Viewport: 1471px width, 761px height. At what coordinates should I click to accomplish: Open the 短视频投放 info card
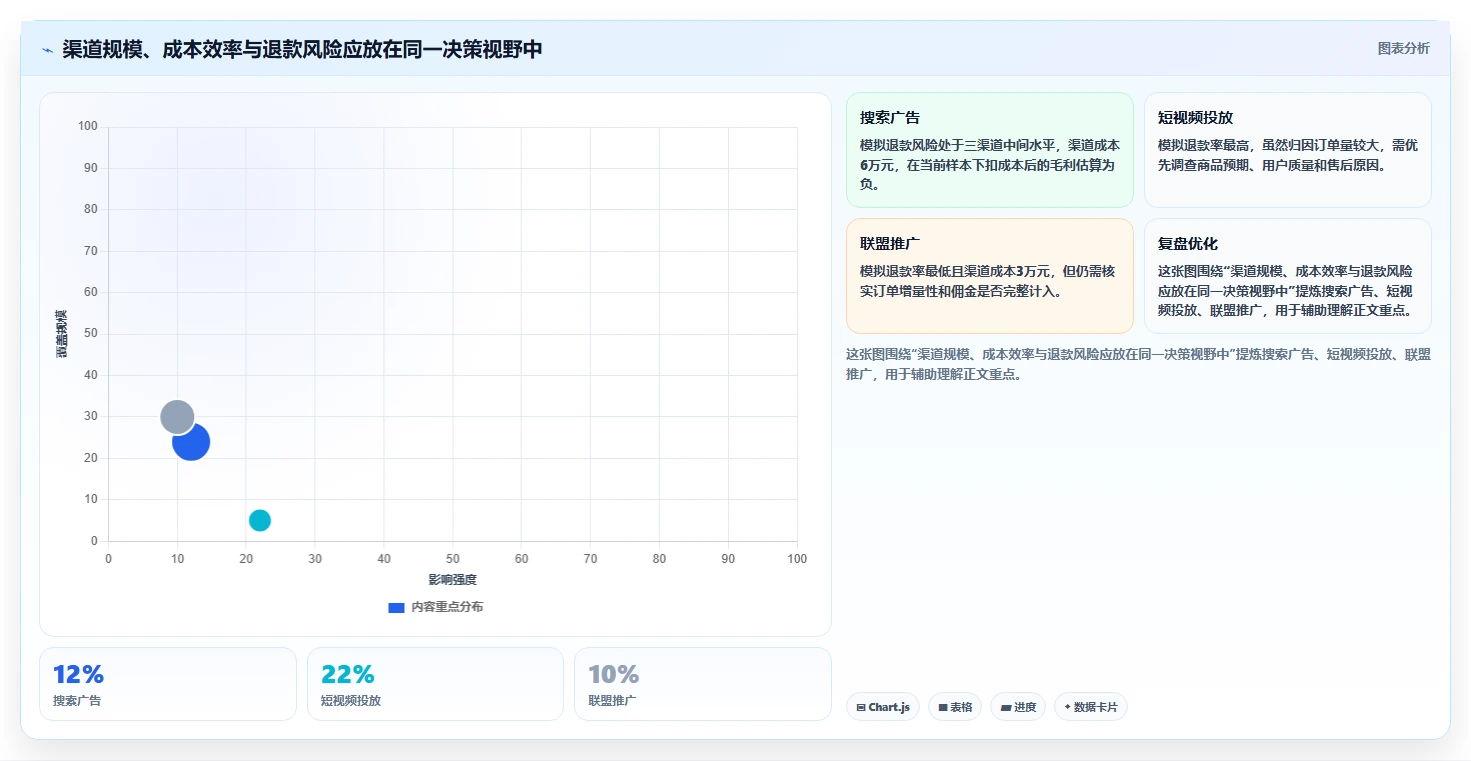coord(1288,150)
